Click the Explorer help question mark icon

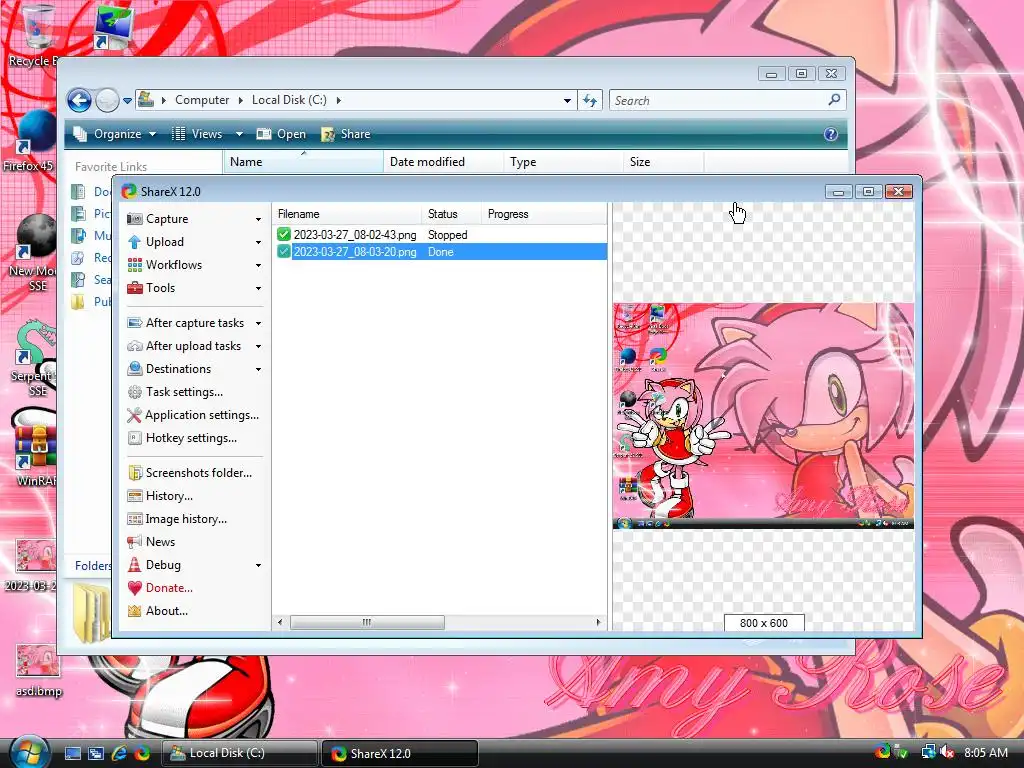click(x=831, y=134)
